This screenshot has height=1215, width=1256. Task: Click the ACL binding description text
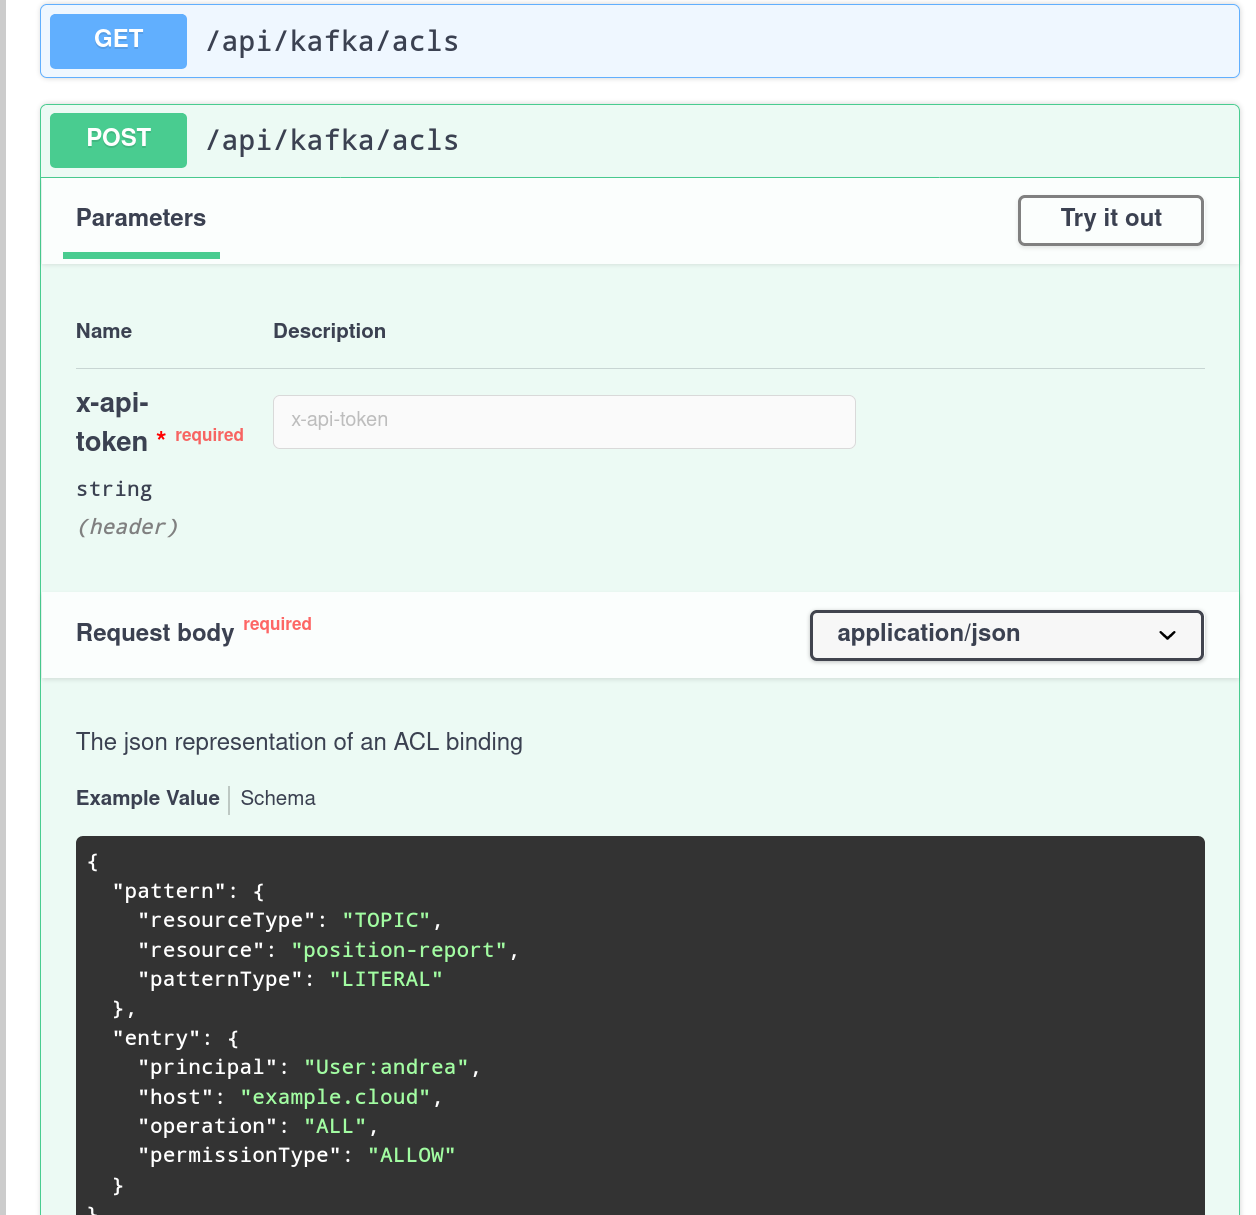pos(299,742)
